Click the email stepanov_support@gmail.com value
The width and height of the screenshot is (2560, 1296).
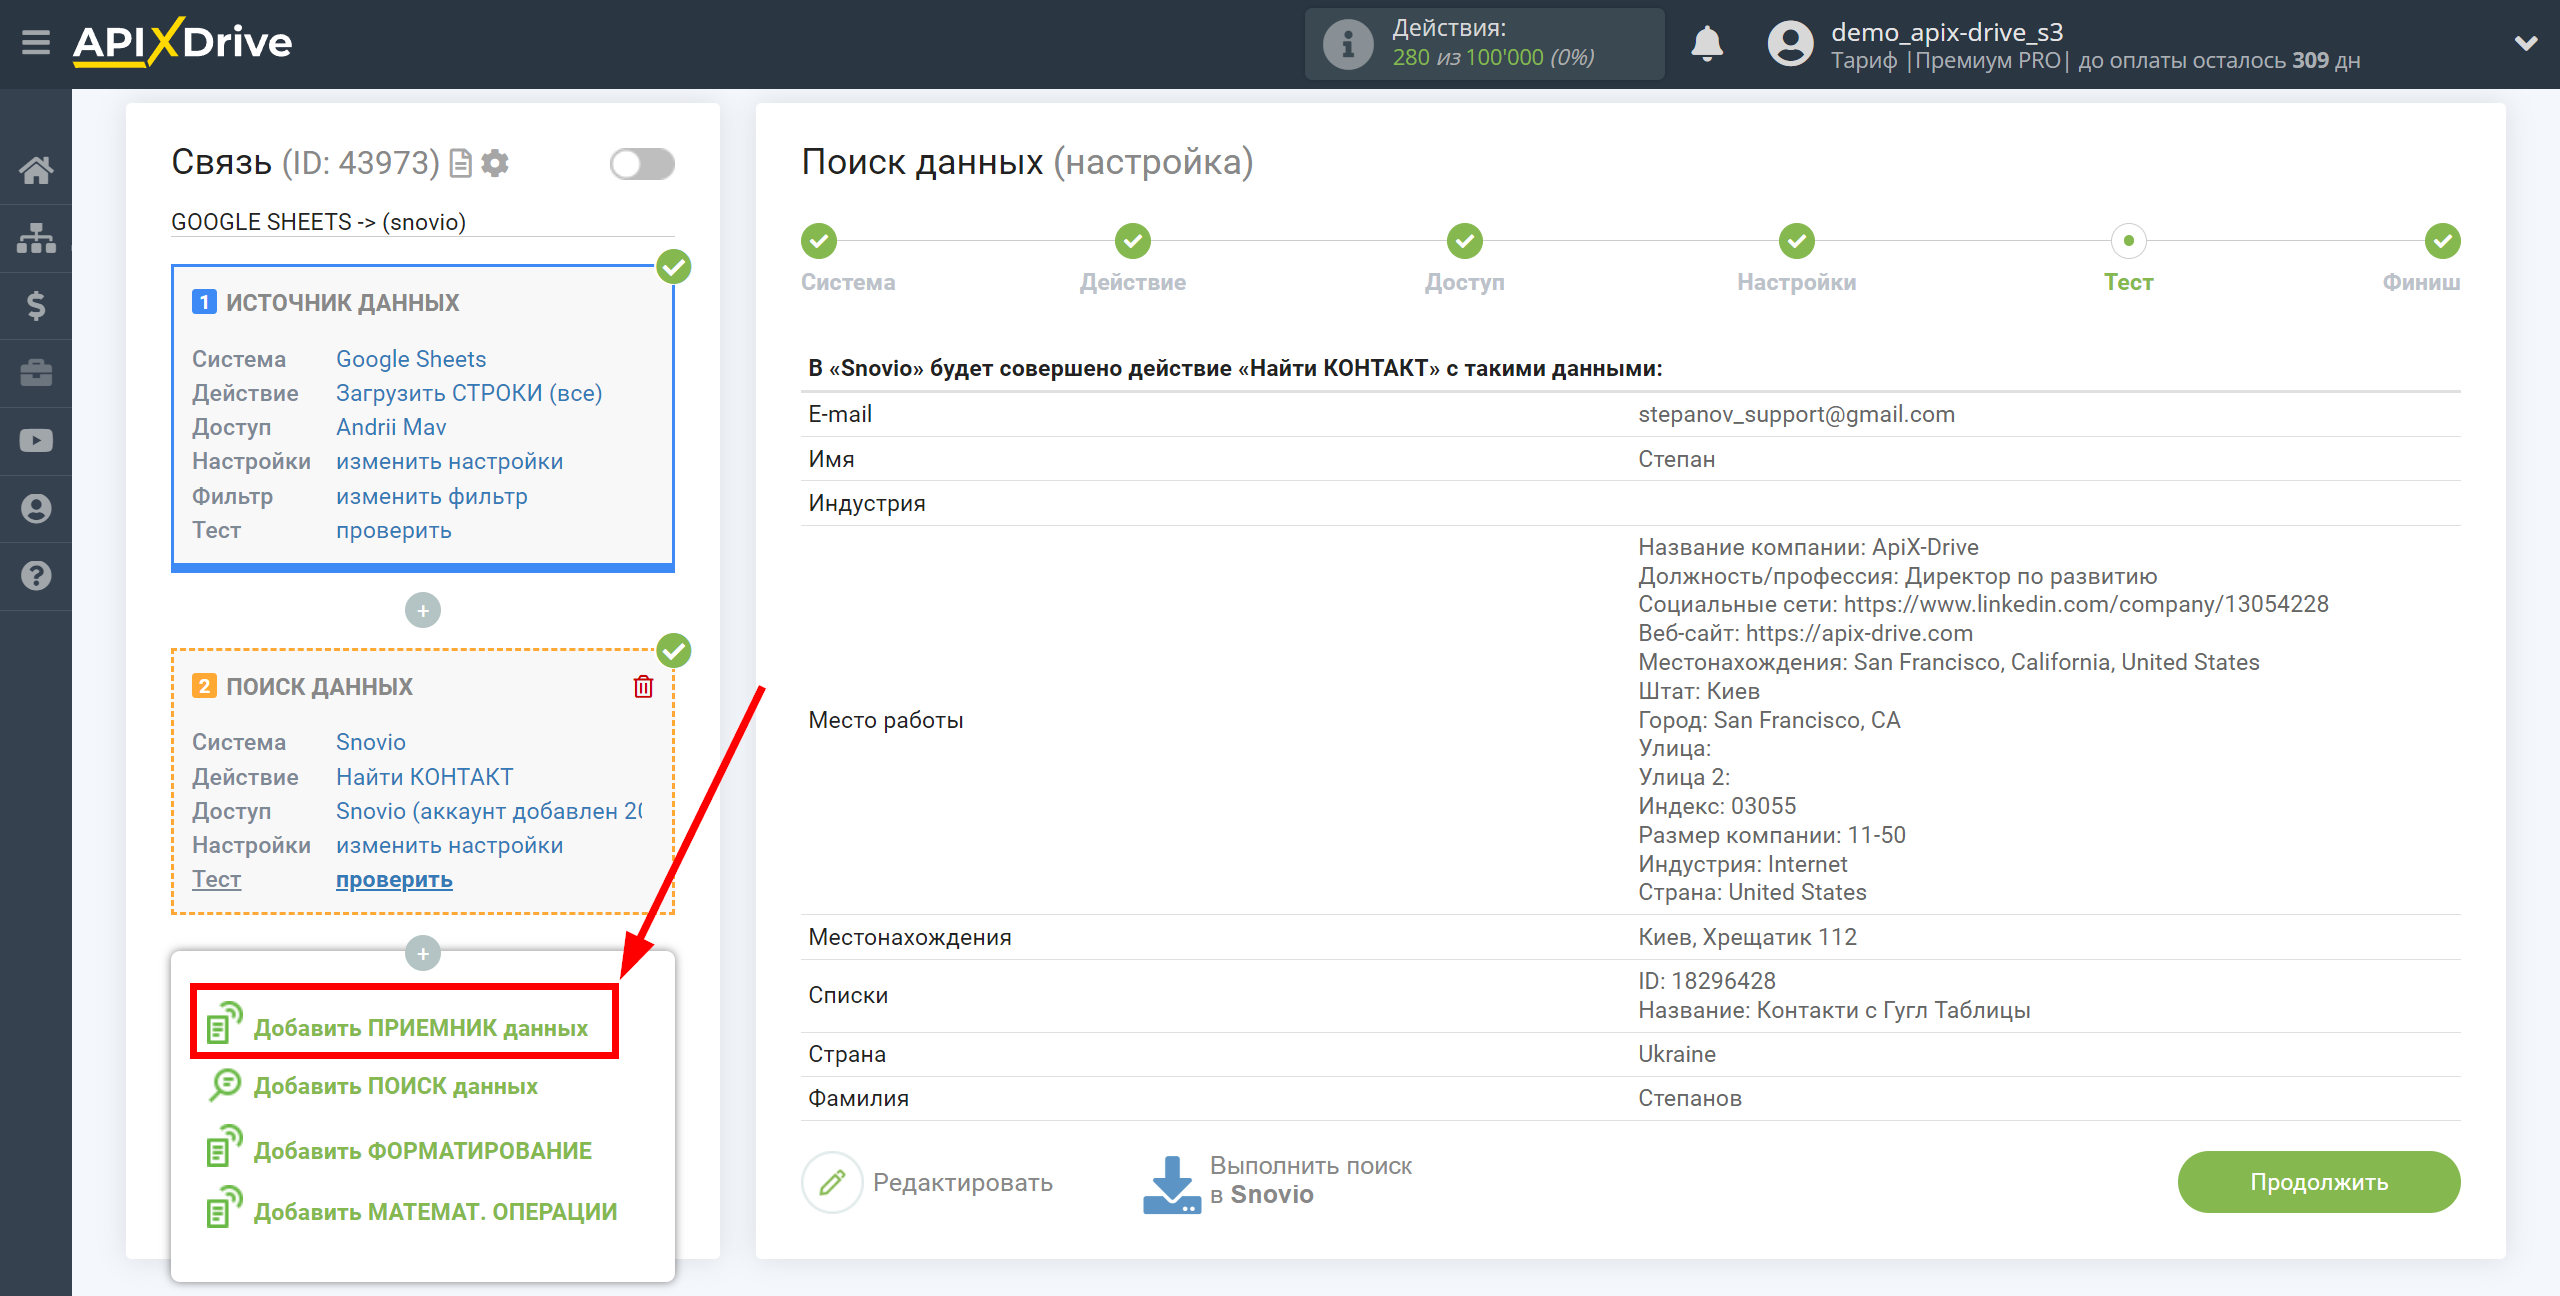pyautogui.click(x=1796, y=414)
